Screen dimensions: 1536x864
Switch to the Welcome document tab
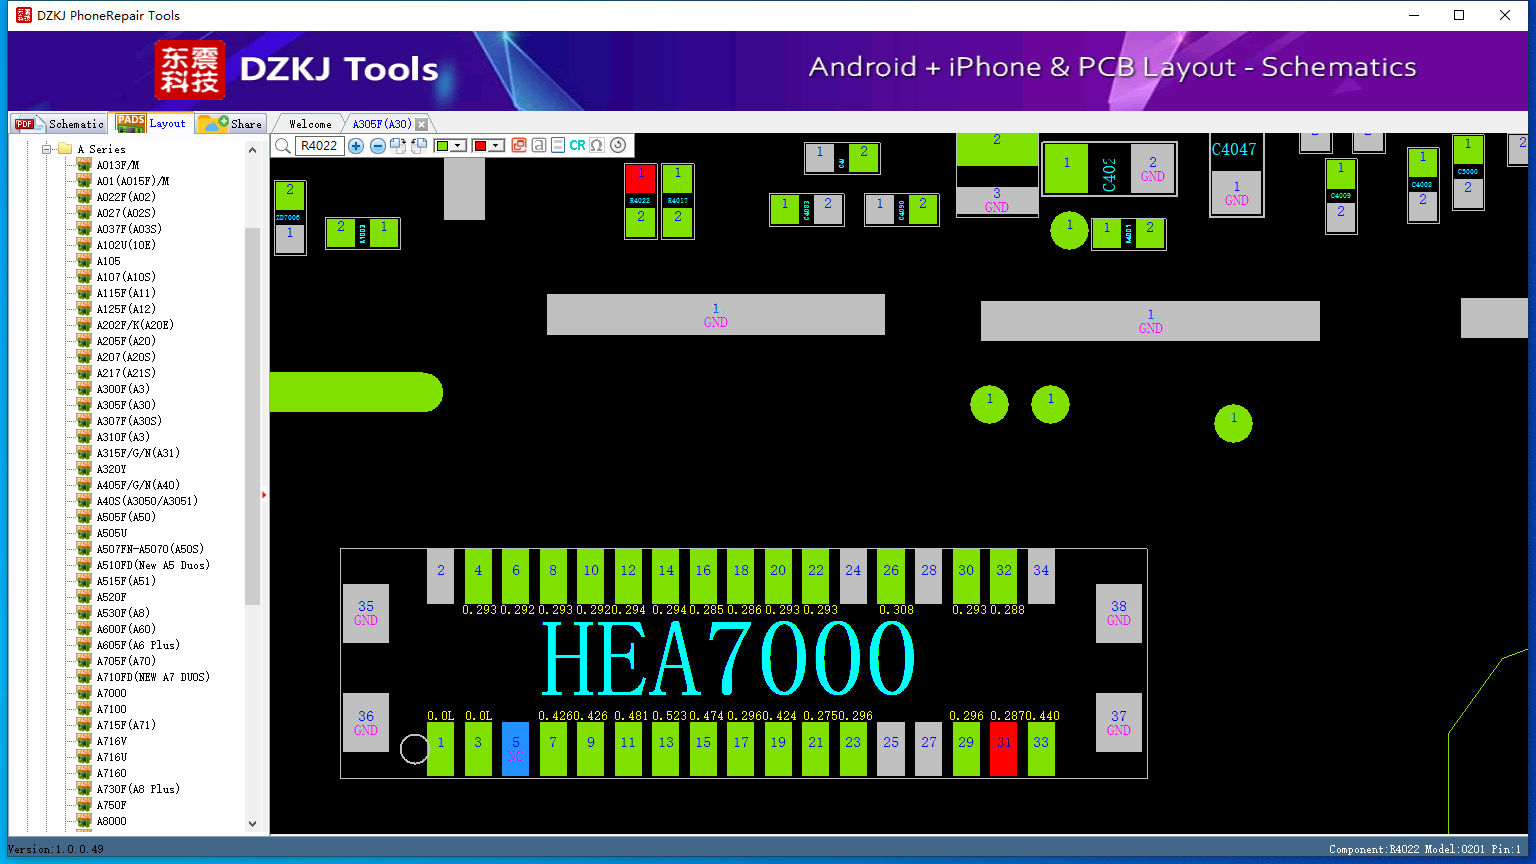pyautogui.click(x=310, y=124)
